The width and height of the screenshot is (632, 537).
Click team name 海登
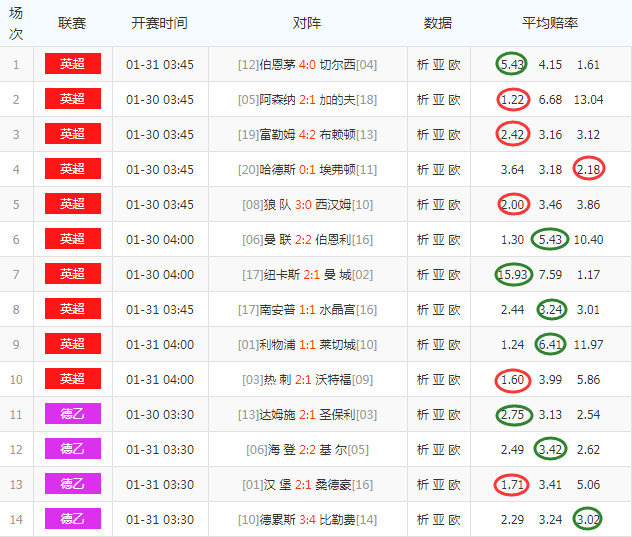[x=281, y=450]
